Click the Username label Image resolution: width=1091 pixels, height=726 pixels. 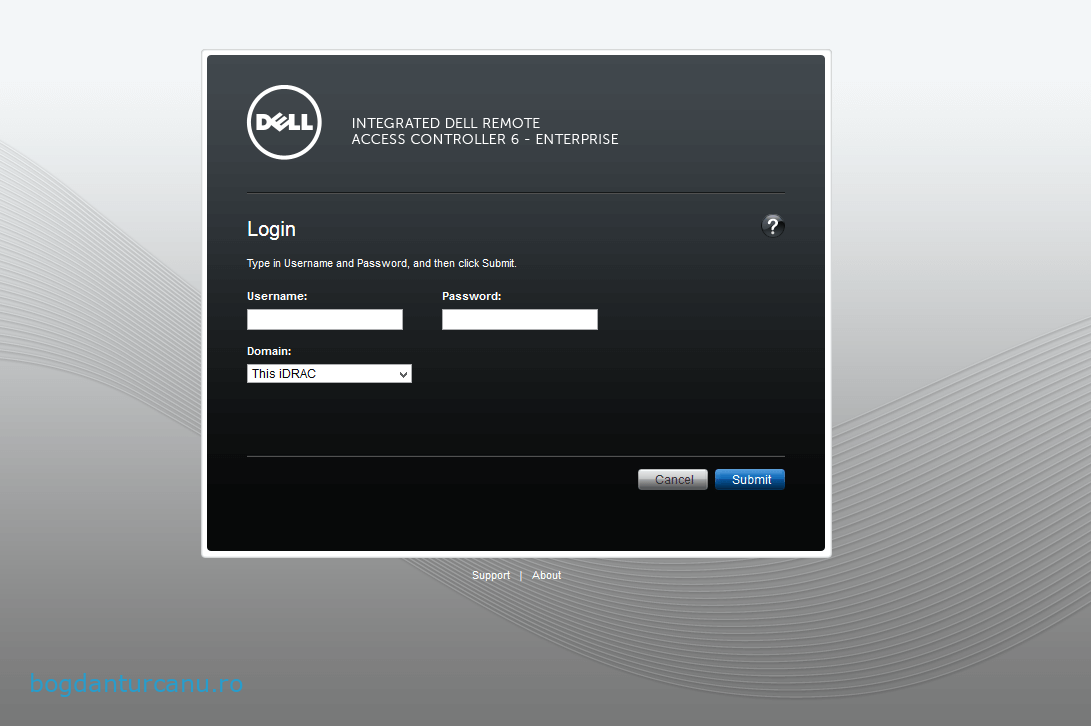click(x=277, y=297)
